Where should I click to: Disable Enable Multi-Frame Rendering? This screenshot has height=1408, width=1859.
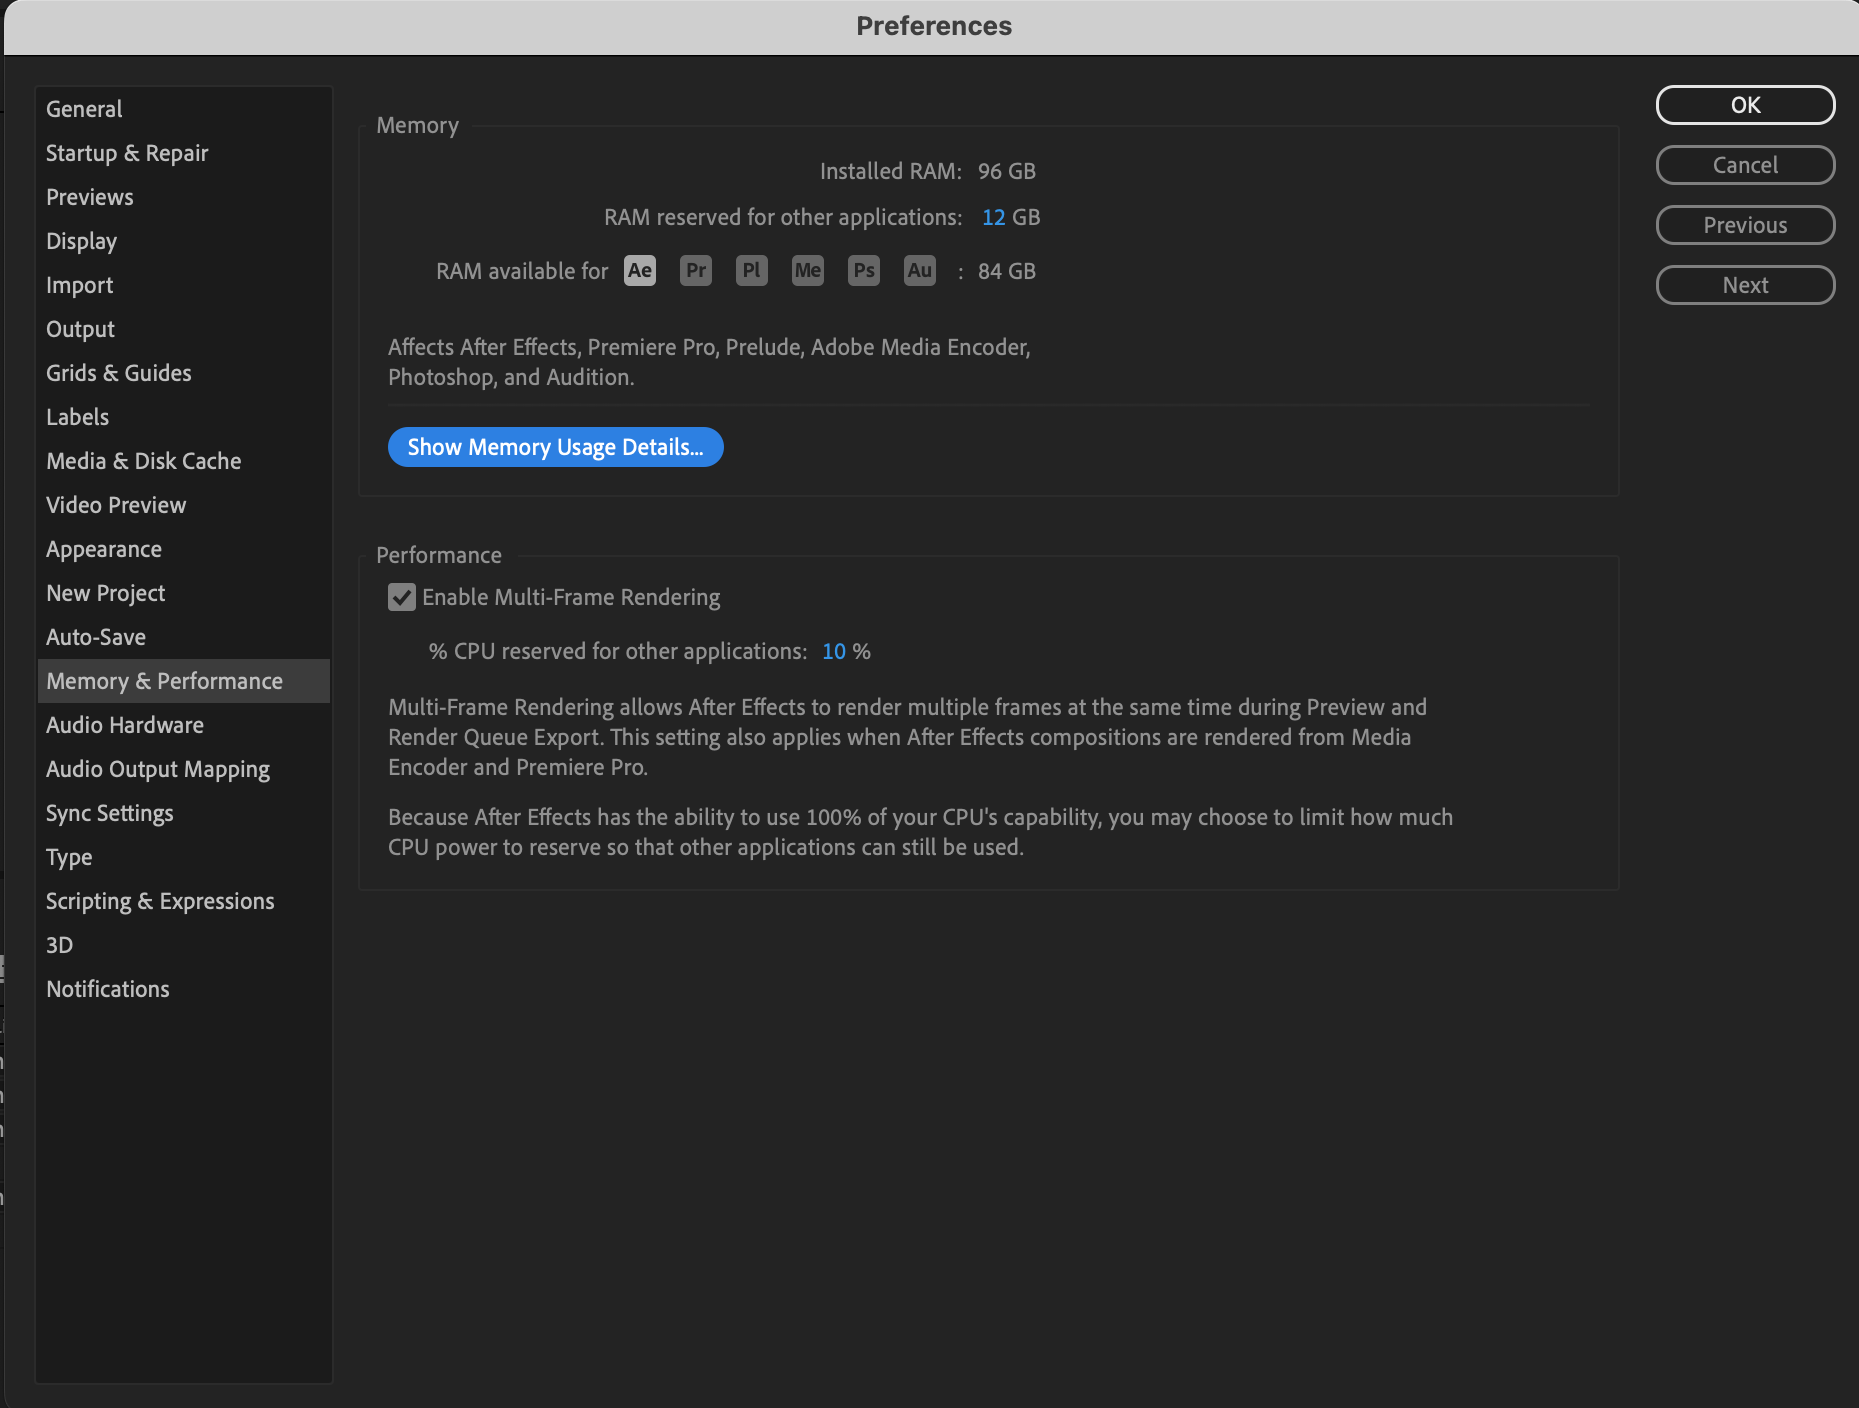click(x=402, y=597)
